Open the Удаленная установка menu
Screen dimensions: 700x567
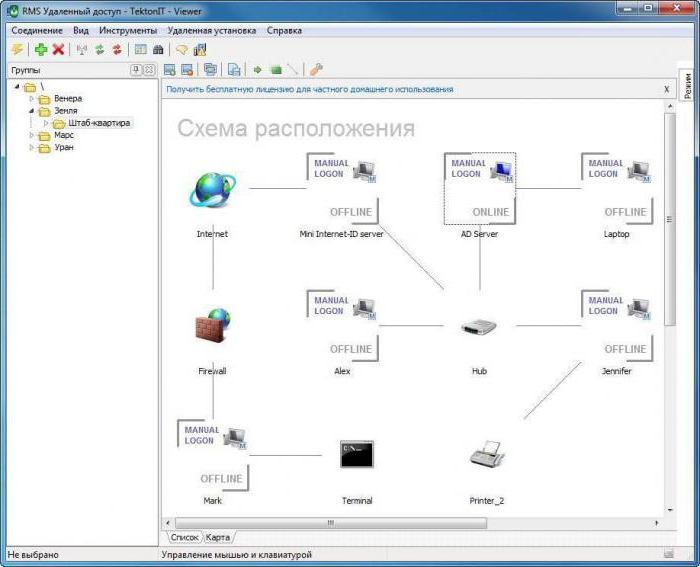[212, 30]
